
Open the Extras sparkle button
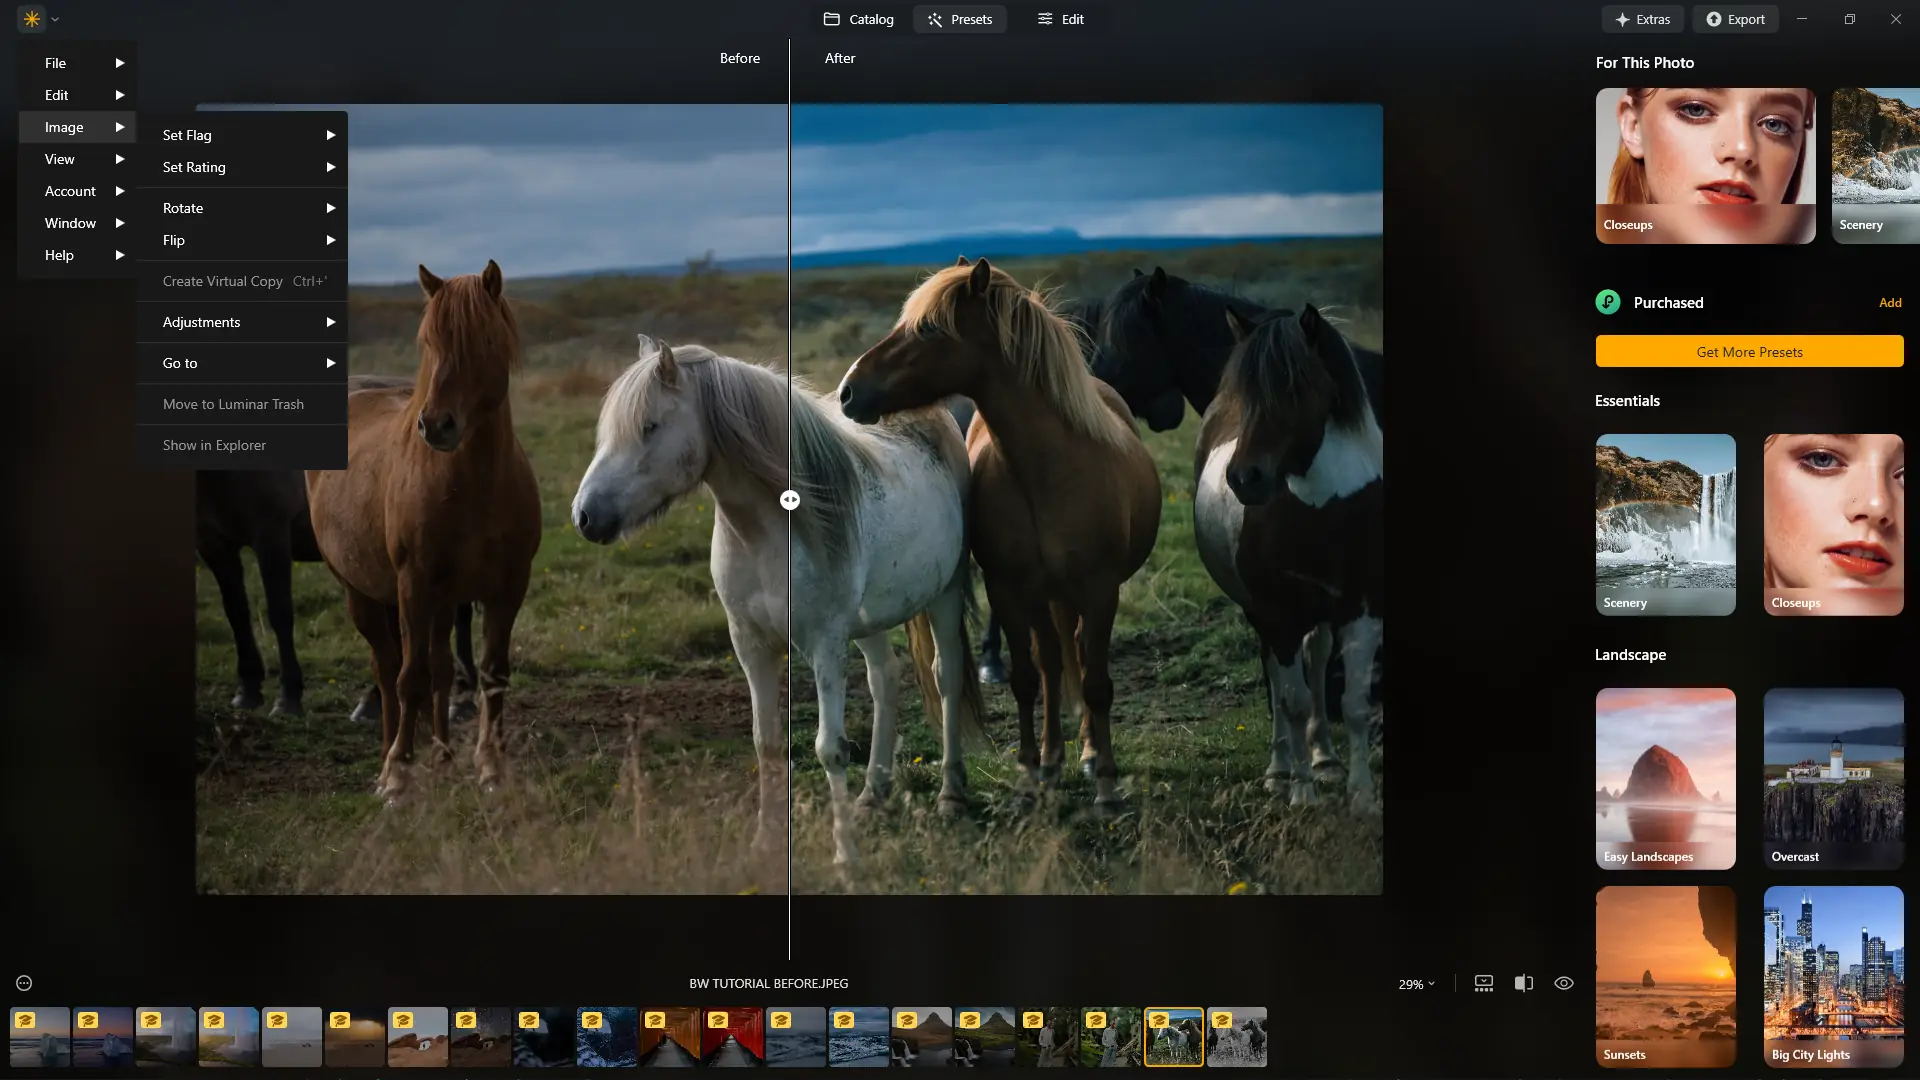[1643, 19]
